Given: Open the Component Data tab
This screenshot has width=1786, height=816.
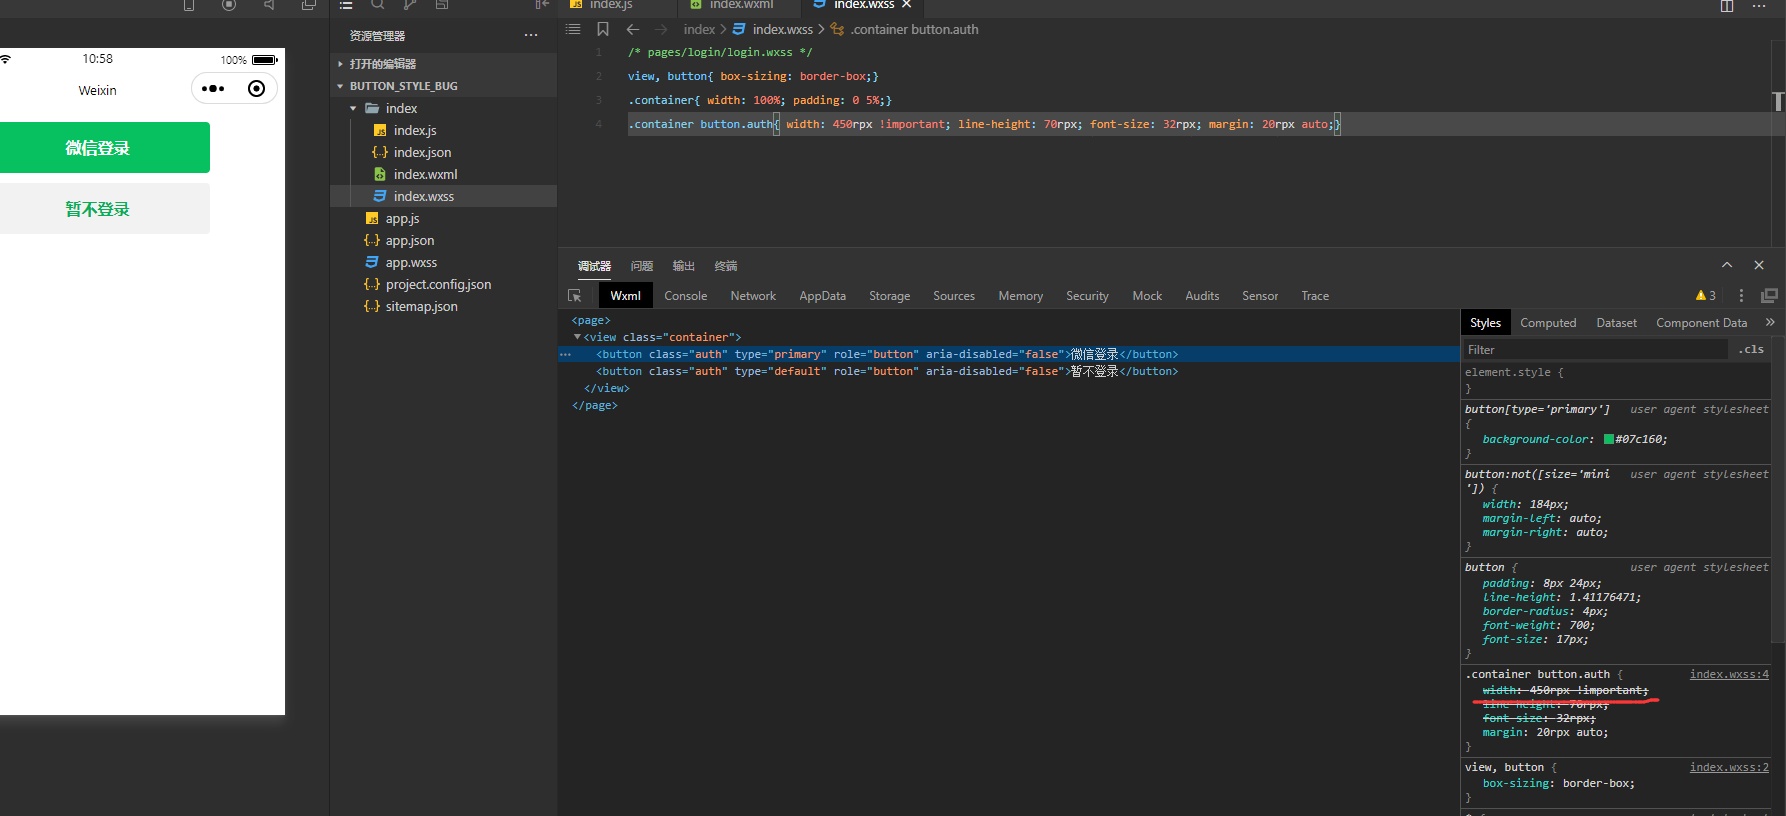Looking at the screenshot, I should click(x=1701, y=323).
